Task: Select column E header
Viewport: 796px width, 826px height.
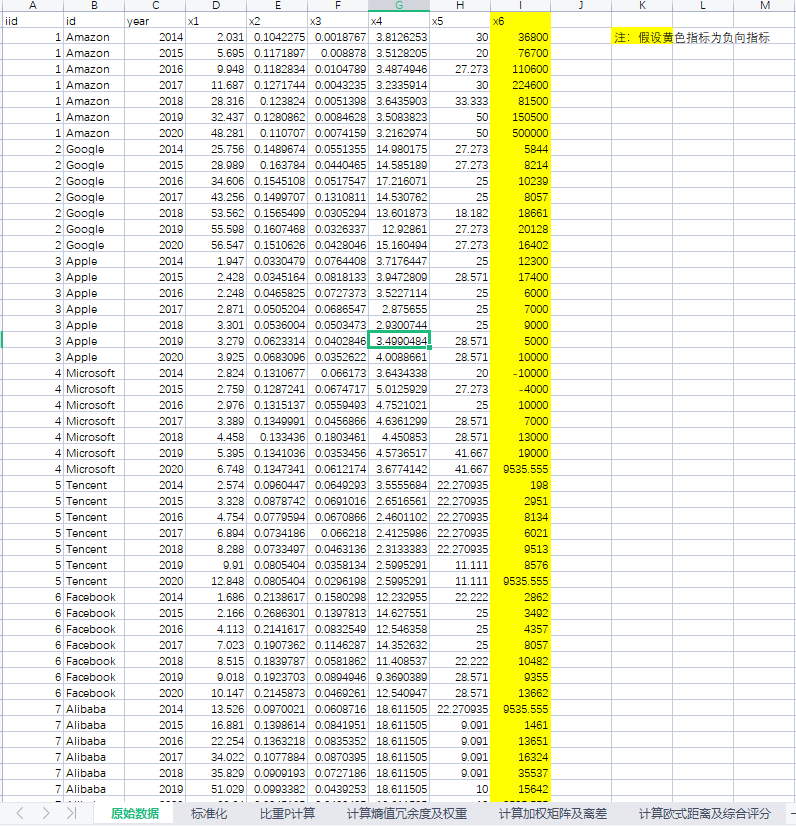Action: [277, 5]
